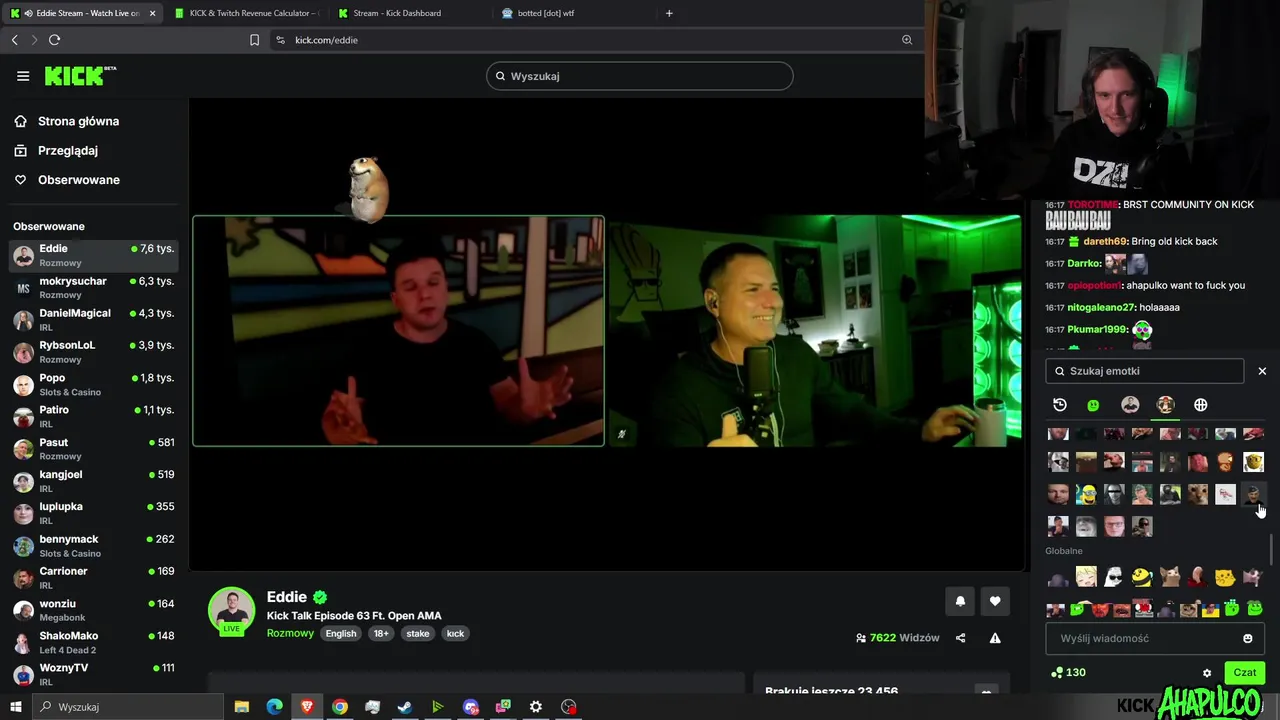Toggle emote picker smiley in message box
The image size is (1280, 720).
[x=1248, y=638]
